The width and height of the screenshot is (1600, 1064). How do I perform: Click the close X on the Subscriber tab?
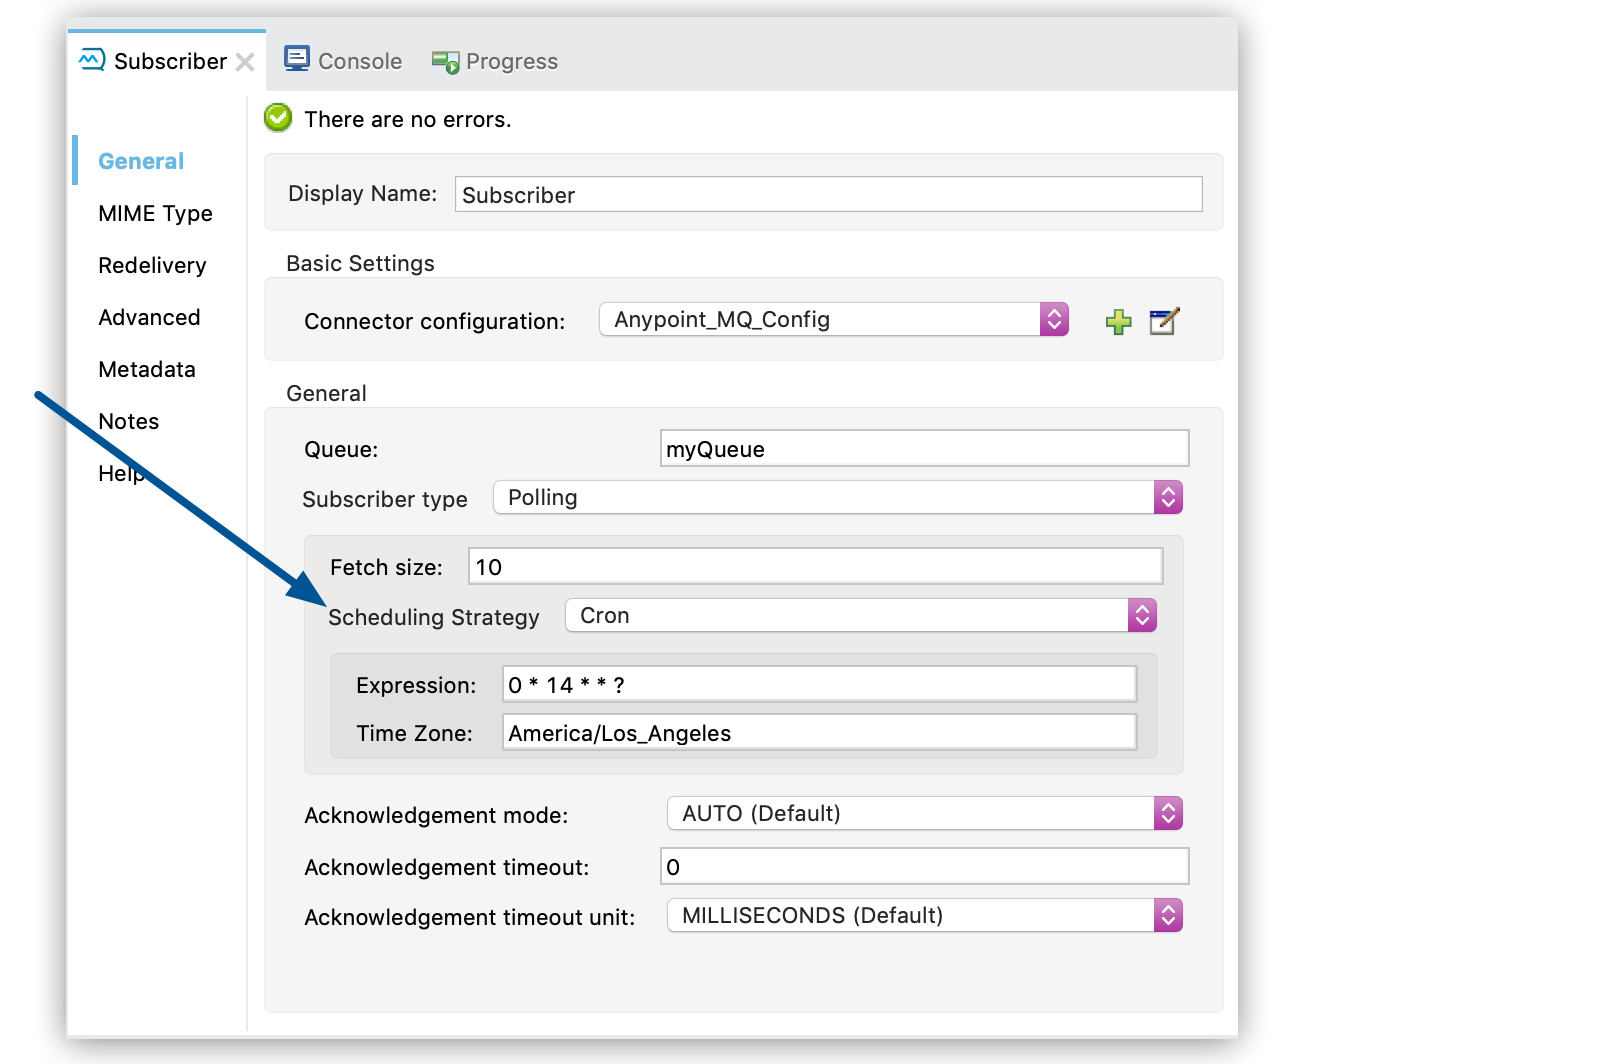(x=245, y=61)
